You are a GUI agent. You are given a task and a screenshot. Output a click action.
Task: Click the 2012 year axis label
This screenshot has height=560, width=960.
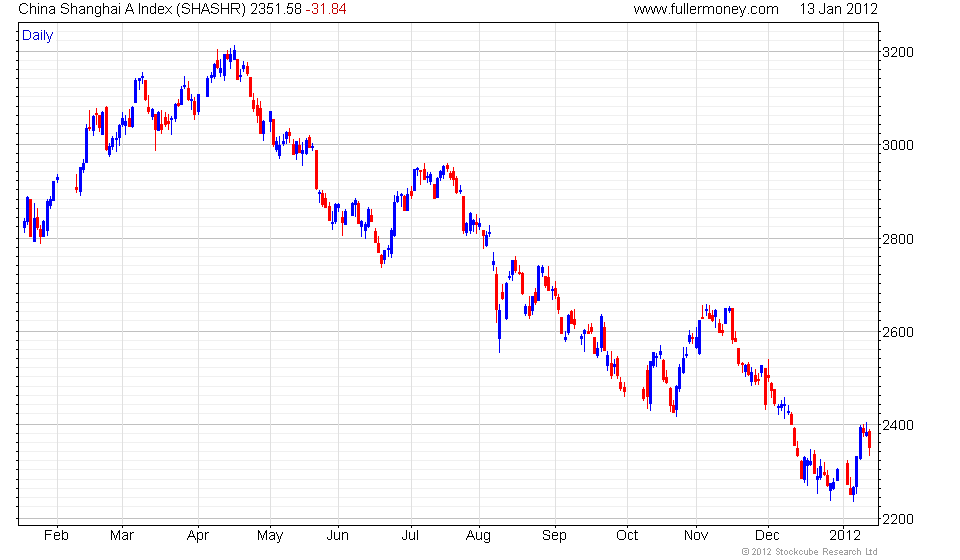click(845, 535)
